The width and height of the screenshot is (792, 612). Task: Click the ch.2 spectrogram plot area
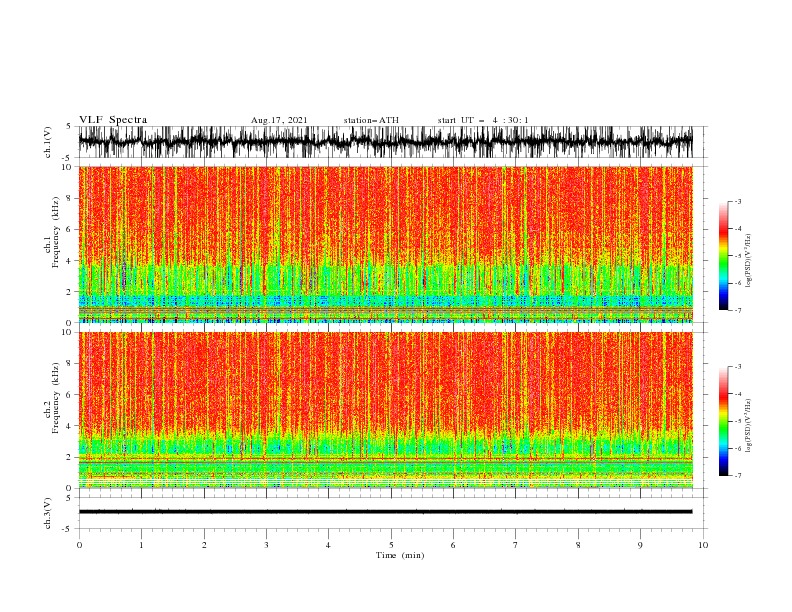[x=385, y=410]
